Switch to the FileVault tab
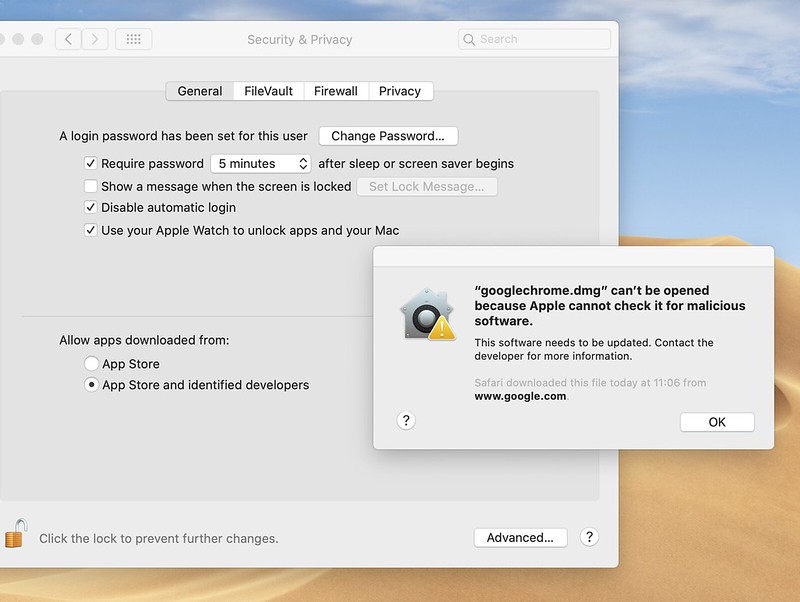The image size is (800, 602). pos(268,91)
